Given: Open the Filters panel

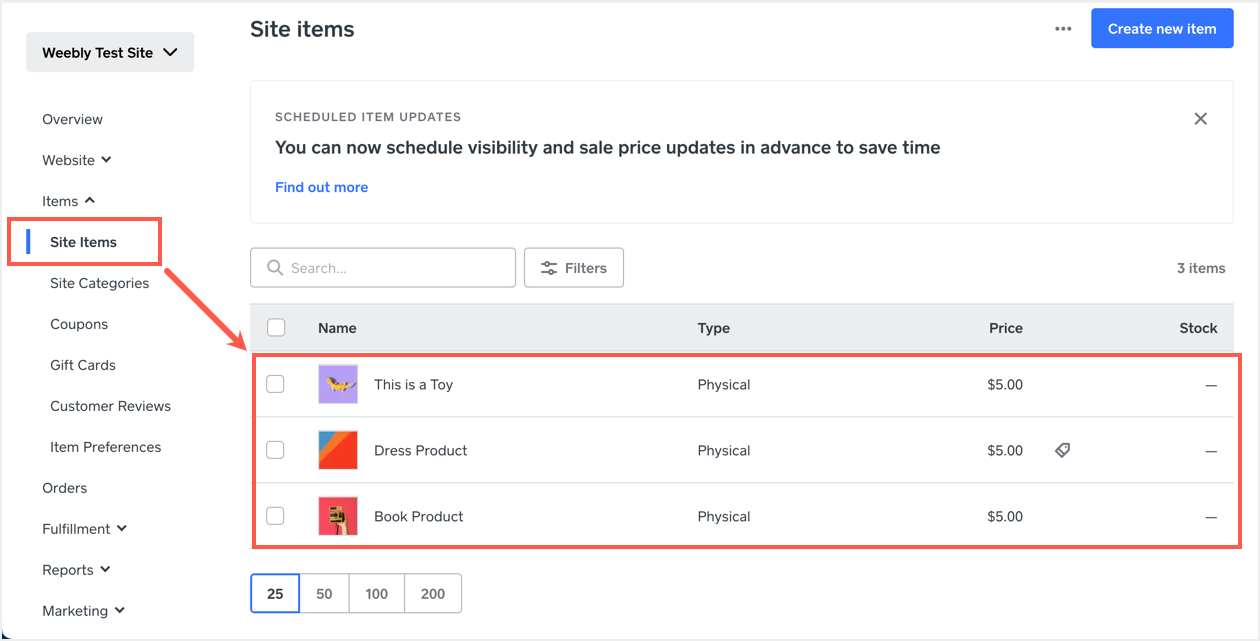Looking at the screenshot, I should coord(574,268).
